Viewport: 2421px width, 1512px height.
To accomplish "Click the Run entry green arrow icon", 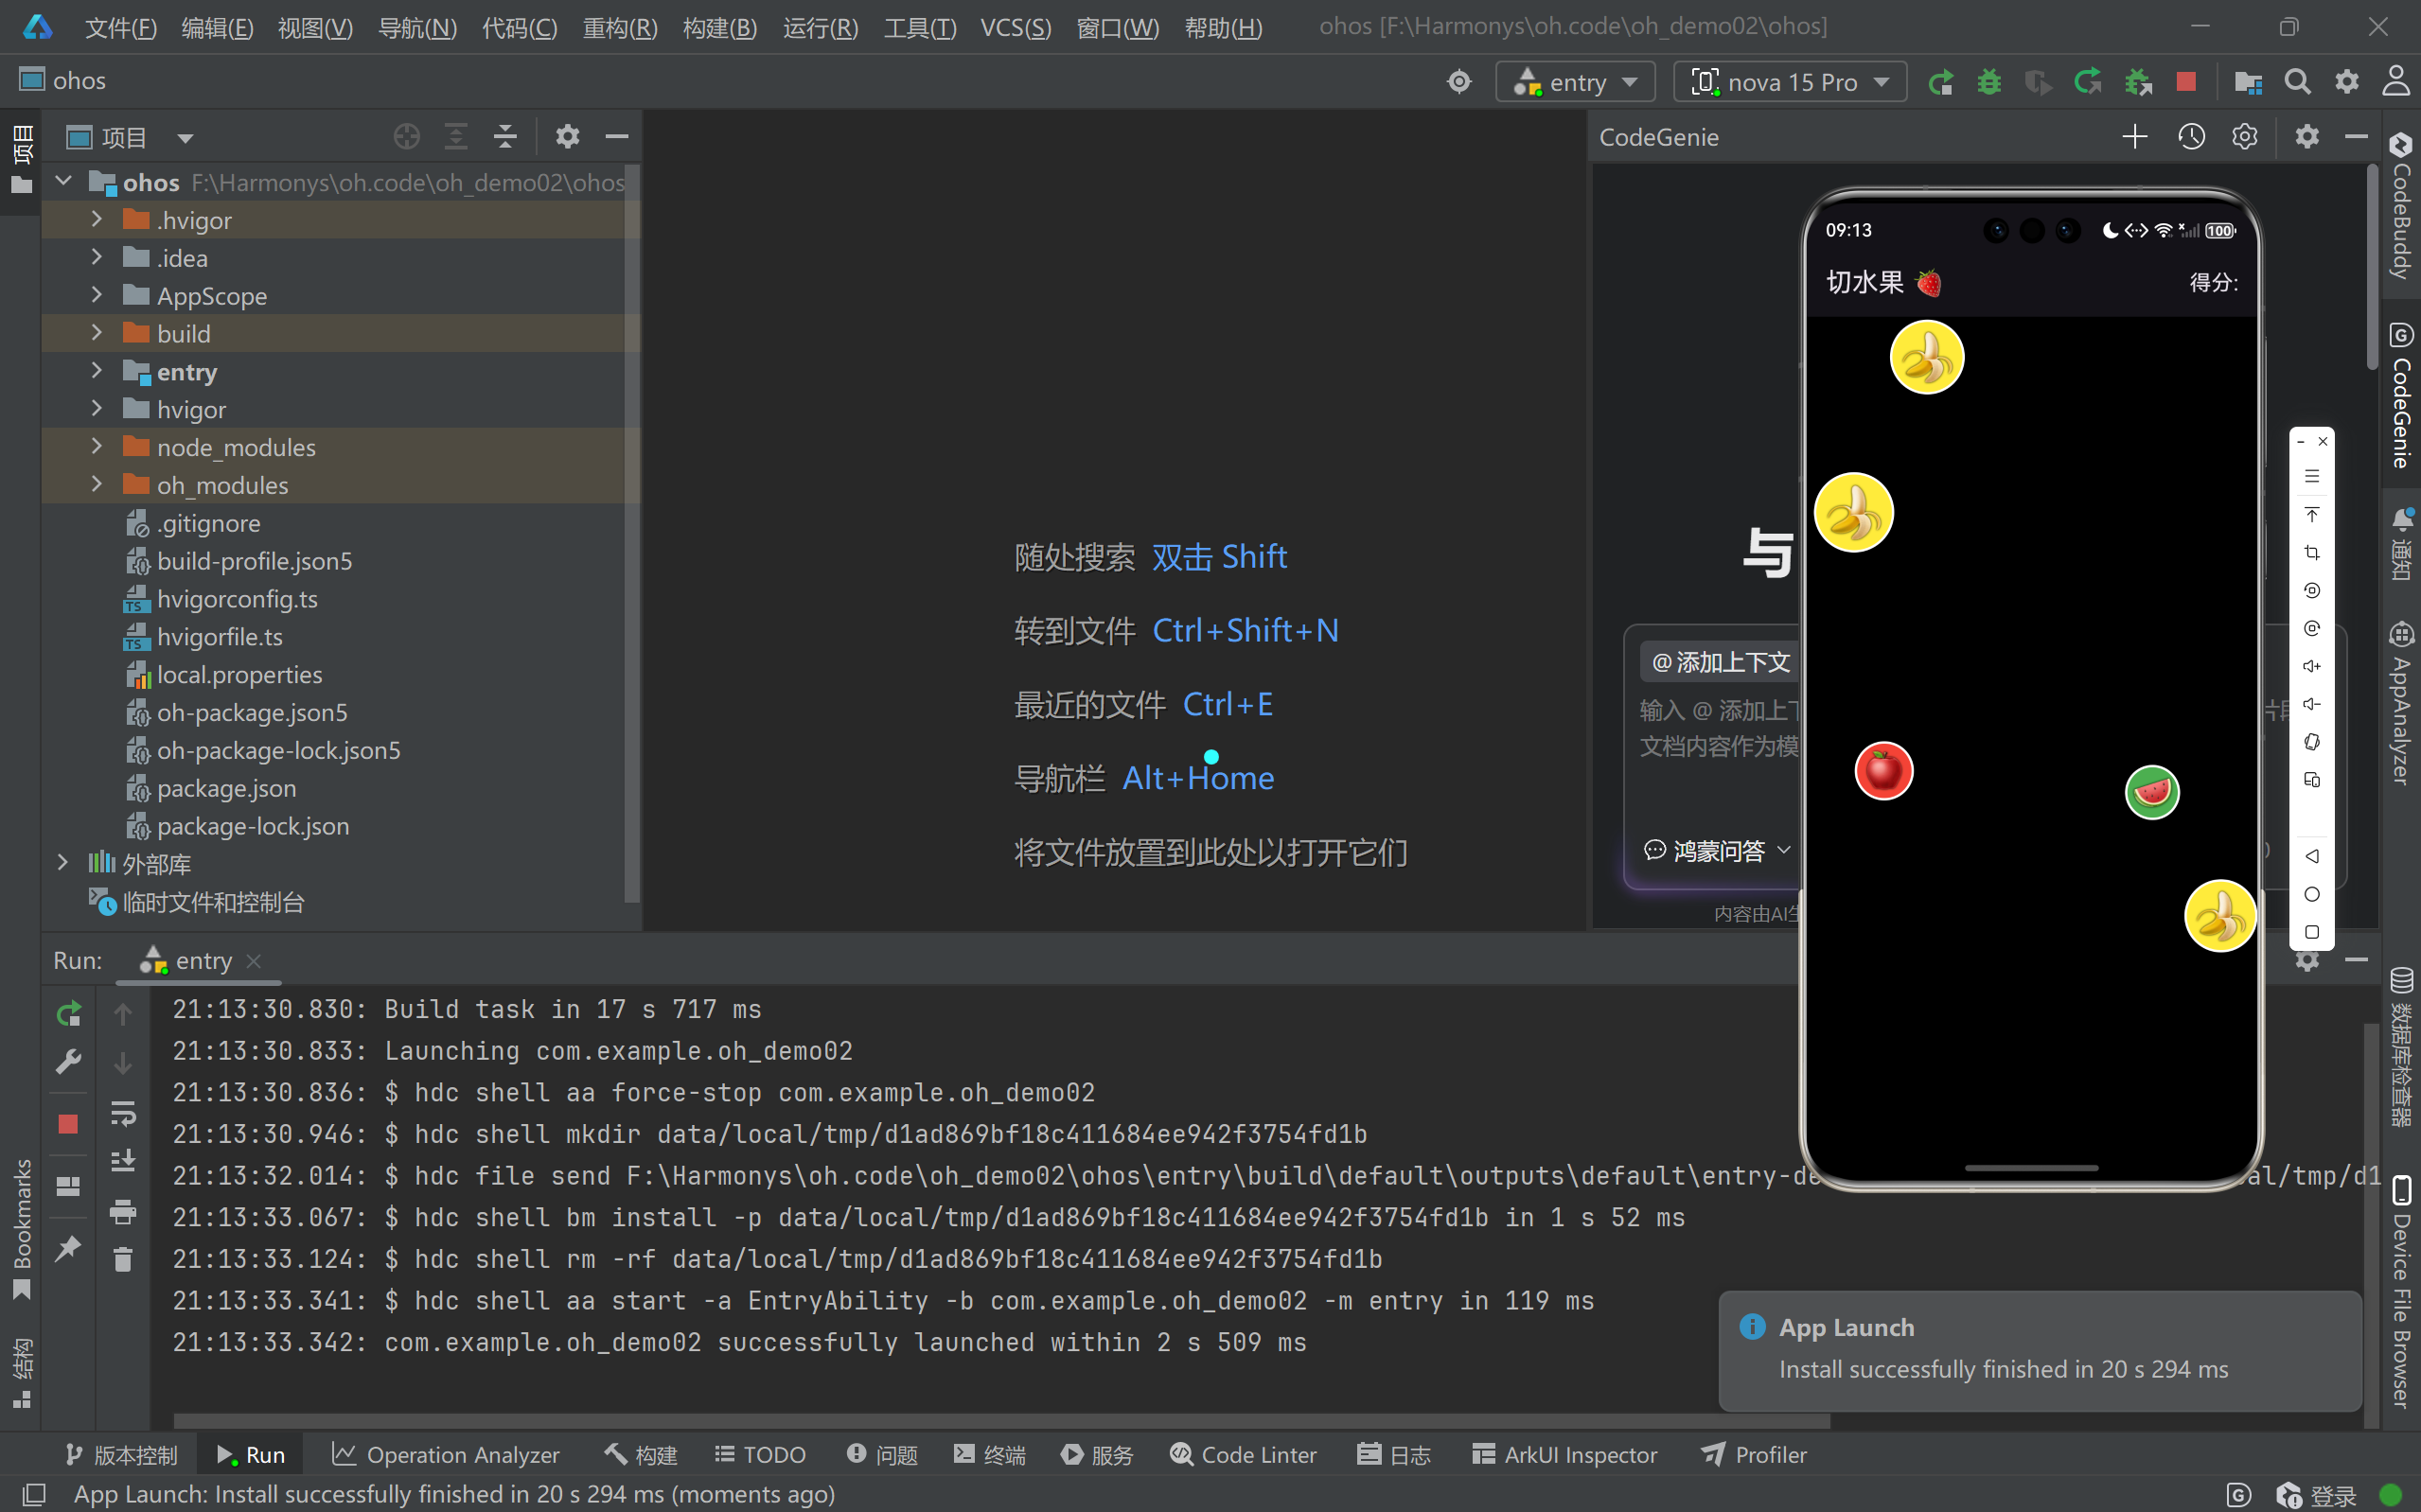I will [1940, 82].
